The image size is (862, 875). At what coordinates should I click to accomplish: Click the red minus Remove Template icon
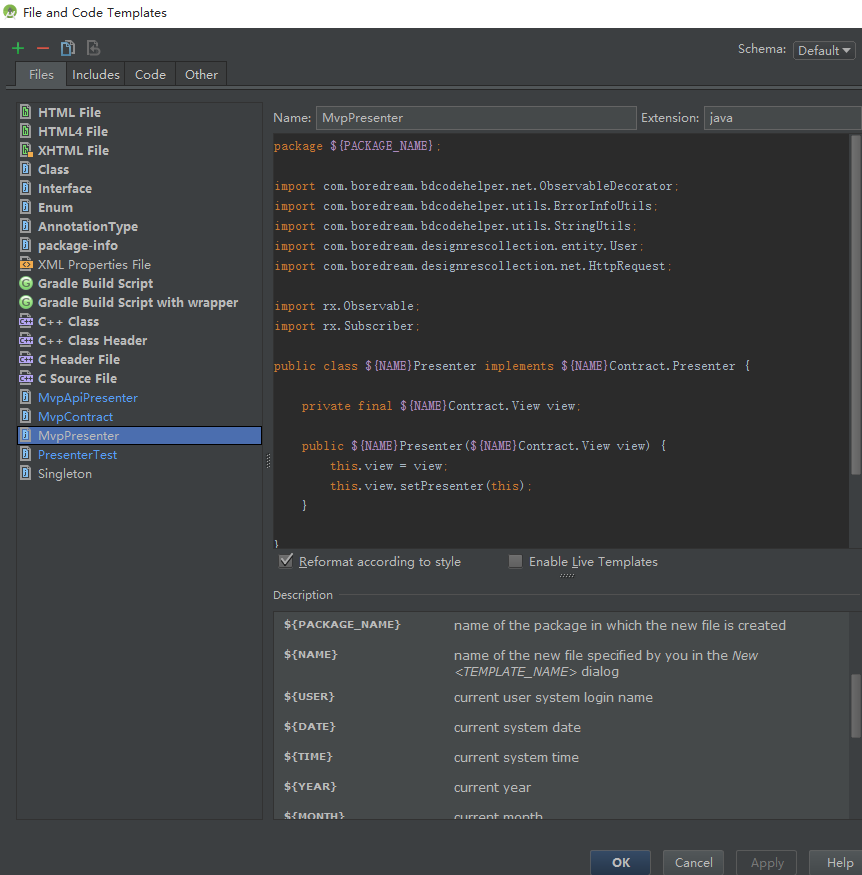(x=42, y=48)
